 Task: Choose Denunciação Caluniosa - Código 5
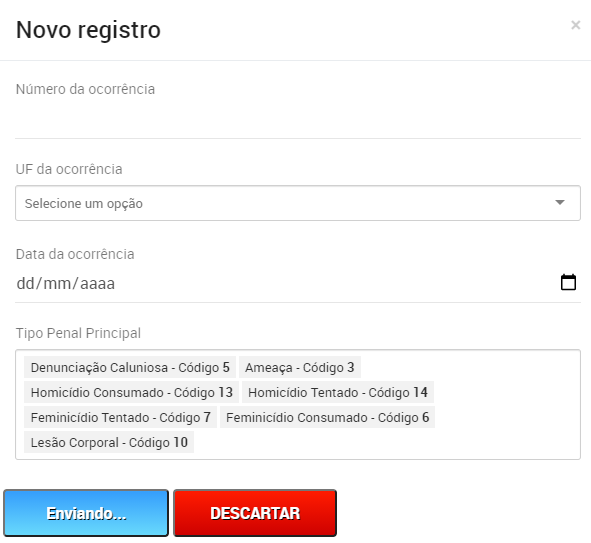(130, 367)
